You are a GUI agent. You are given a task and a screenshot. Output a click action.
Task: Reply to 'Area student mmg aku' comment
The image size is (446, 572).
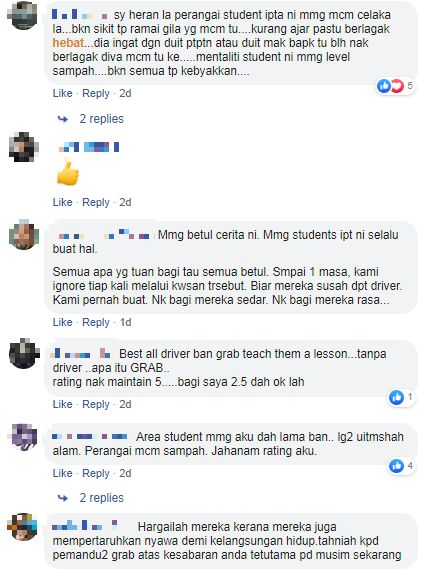pyautogui.click(x=96, y=474)
